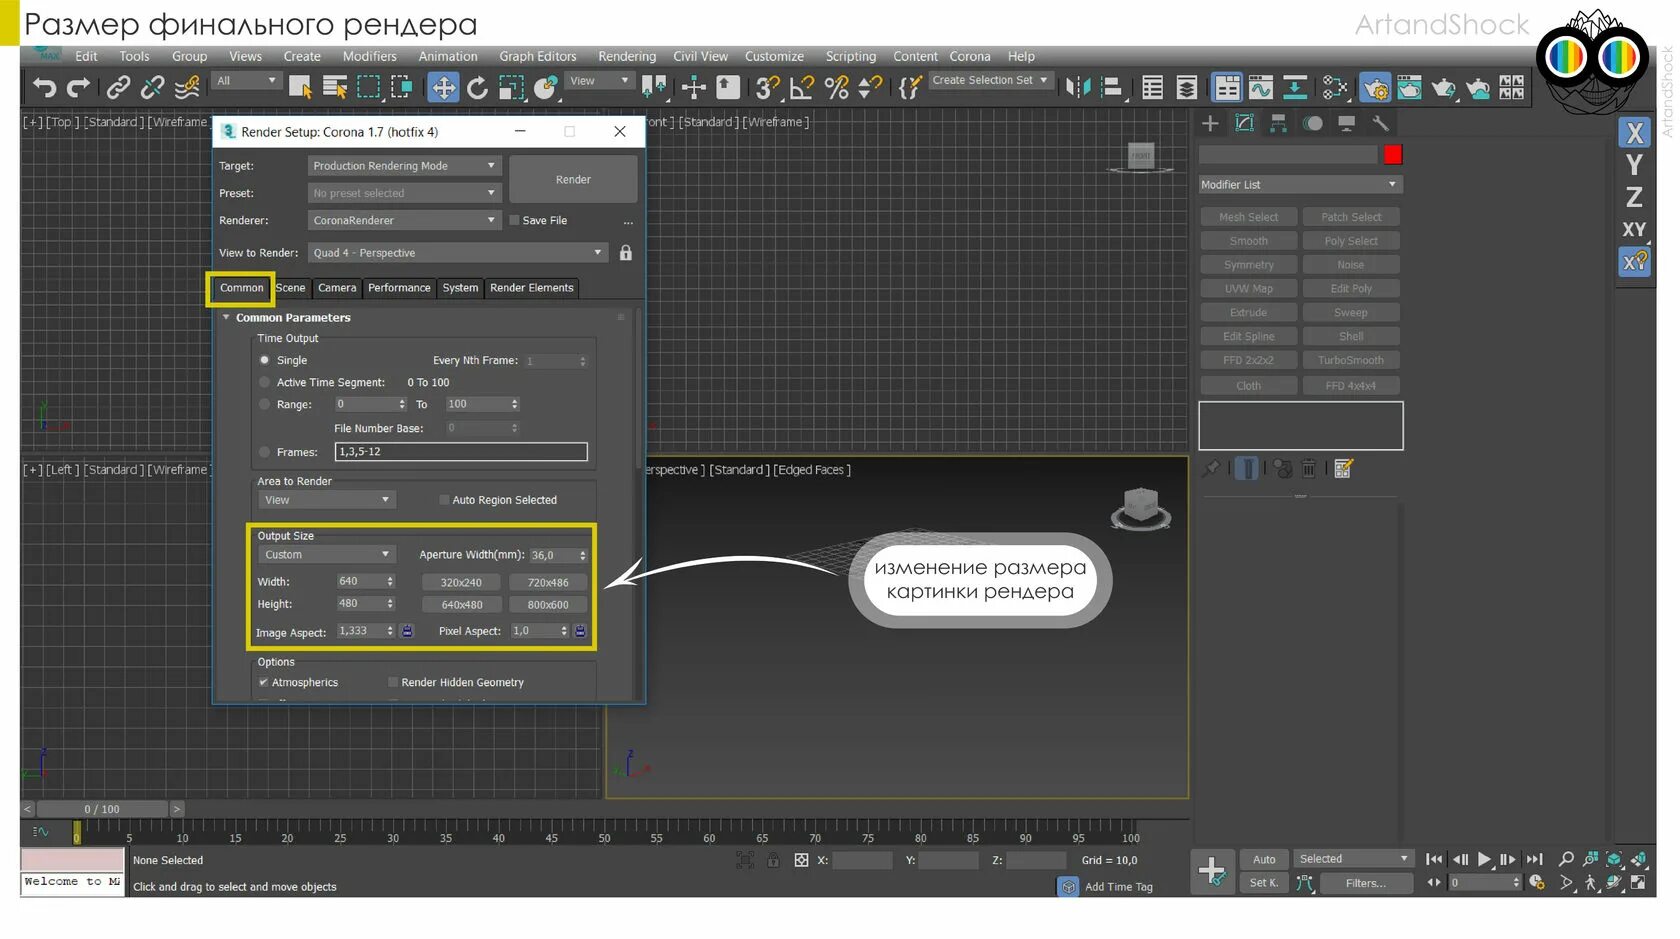Open Select by Name list icon

tap(335, 88)
